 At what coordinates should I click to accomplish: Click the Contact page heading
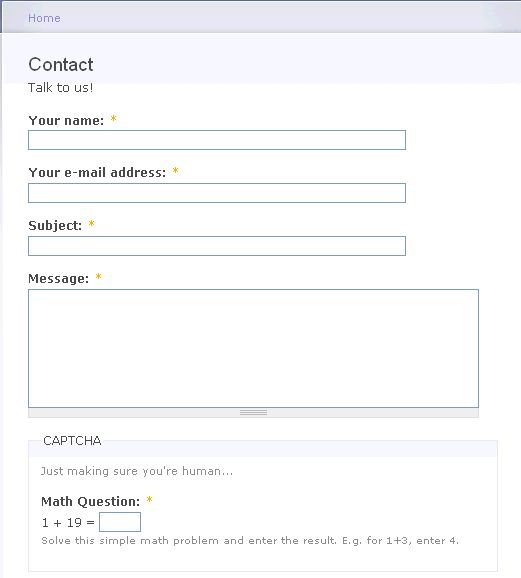coord(61,65)
